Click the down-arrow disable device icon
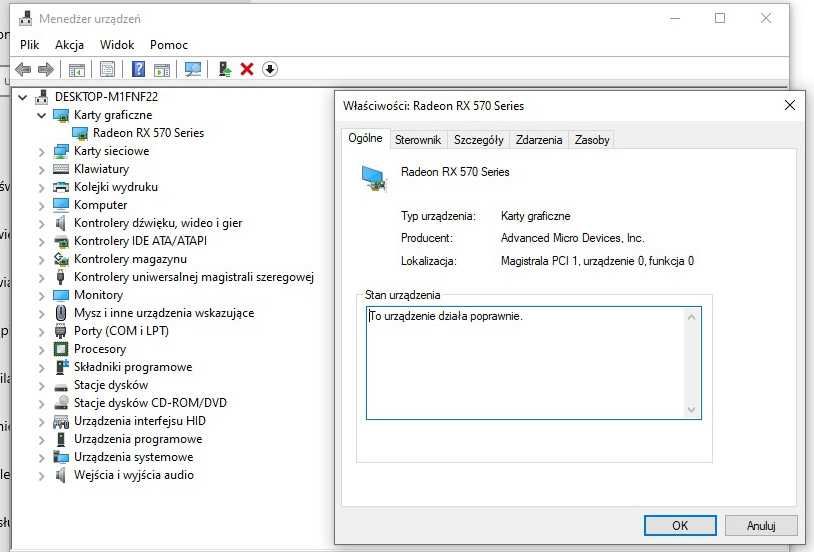Image resolution: width=814 pixels, height=552 pixels. click(270, 69)
